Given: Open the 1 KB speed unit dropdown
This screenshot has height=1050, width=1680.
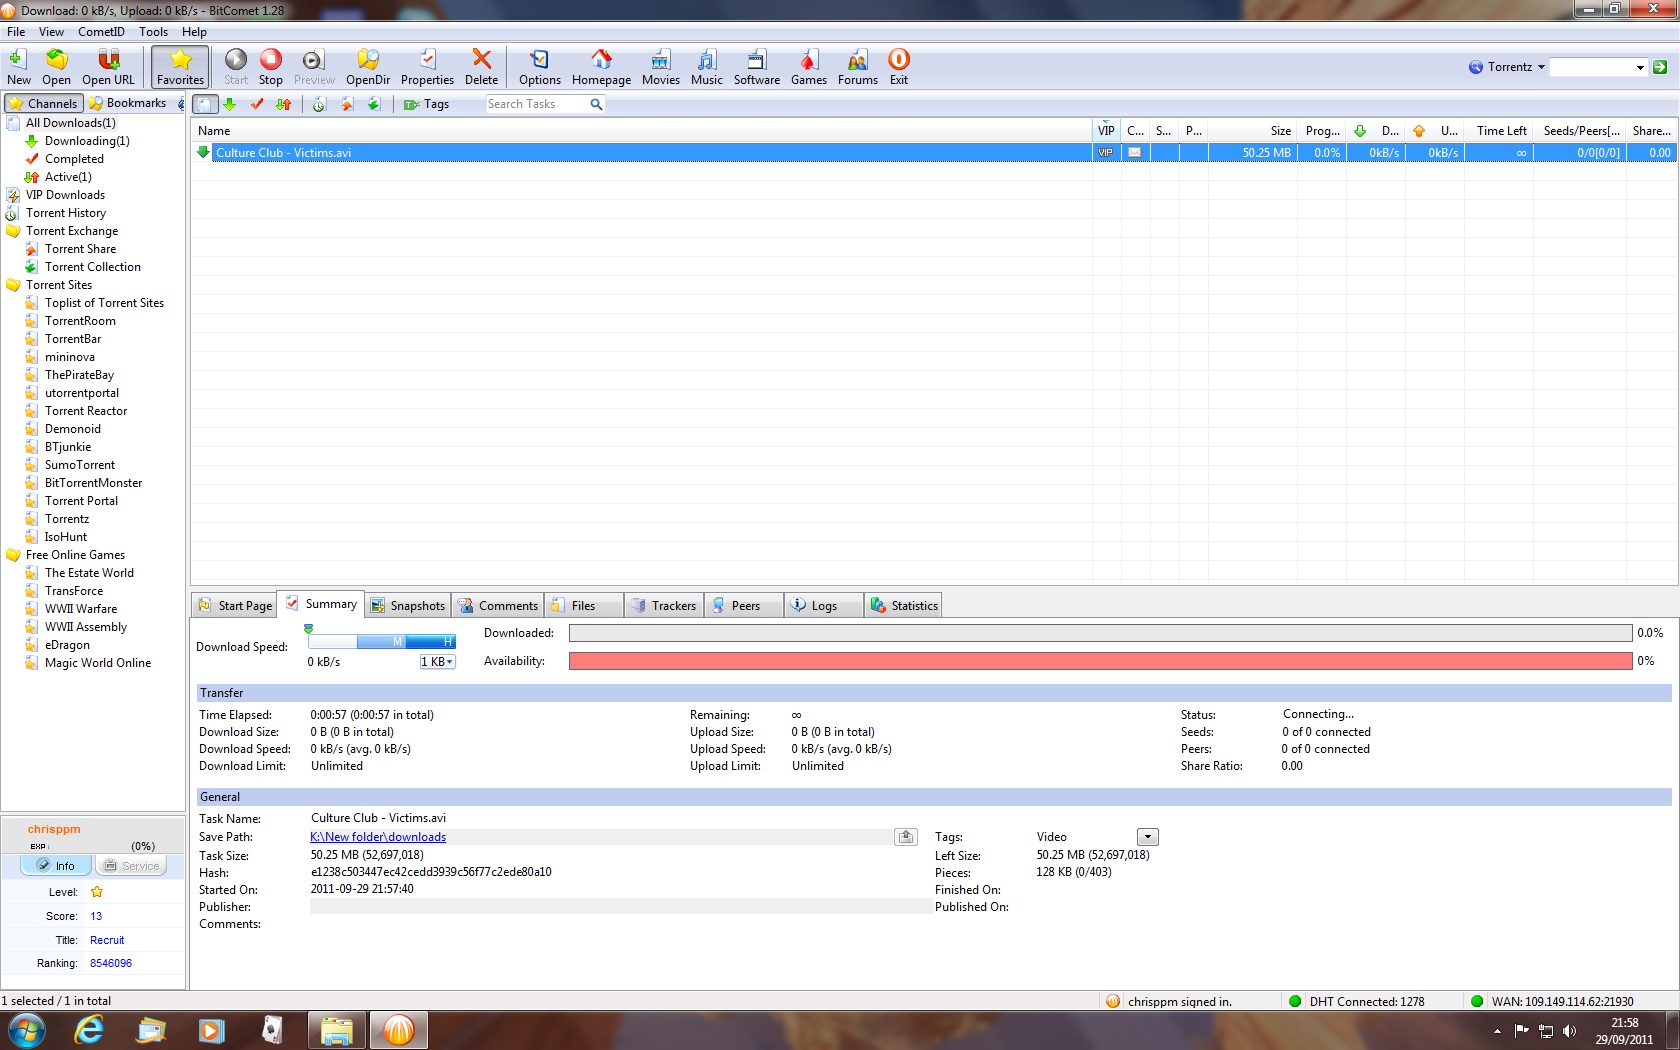Looking at the screenshot, I should 437,662.
